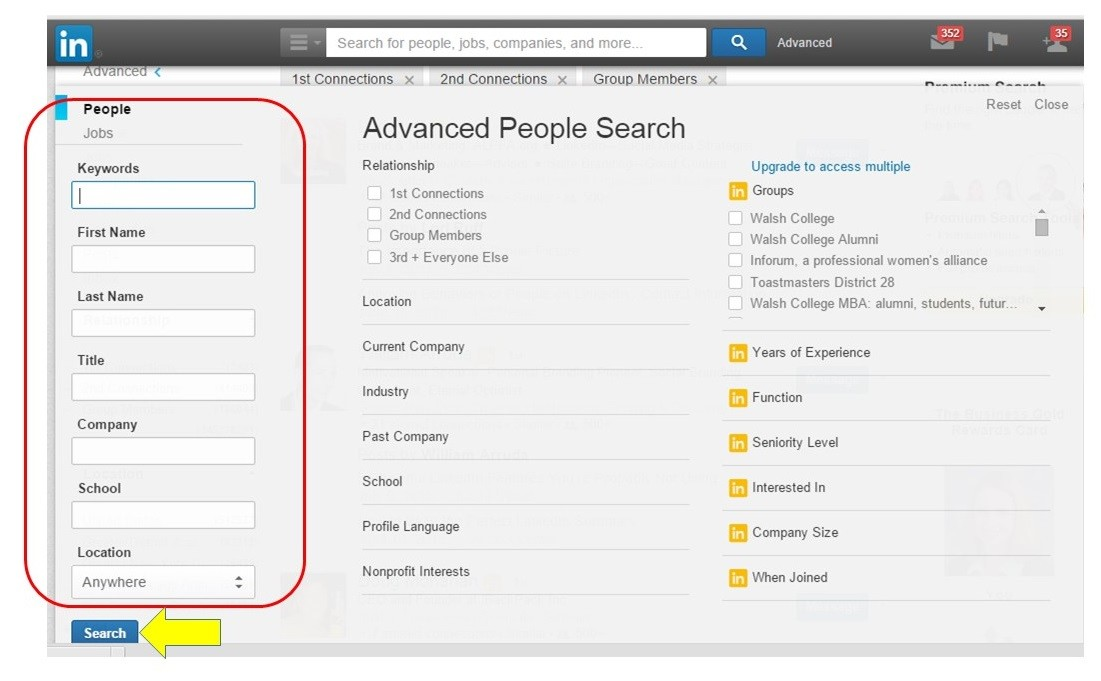The image size is (1101, 681).
Task: Remove the 2nd Connections filter tag
Action: tap(562, 80)
